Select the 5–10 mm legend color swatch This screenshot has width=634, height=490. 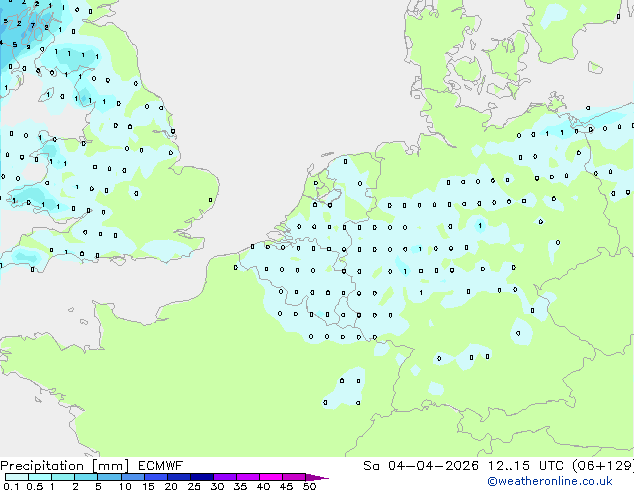[109, 477]
